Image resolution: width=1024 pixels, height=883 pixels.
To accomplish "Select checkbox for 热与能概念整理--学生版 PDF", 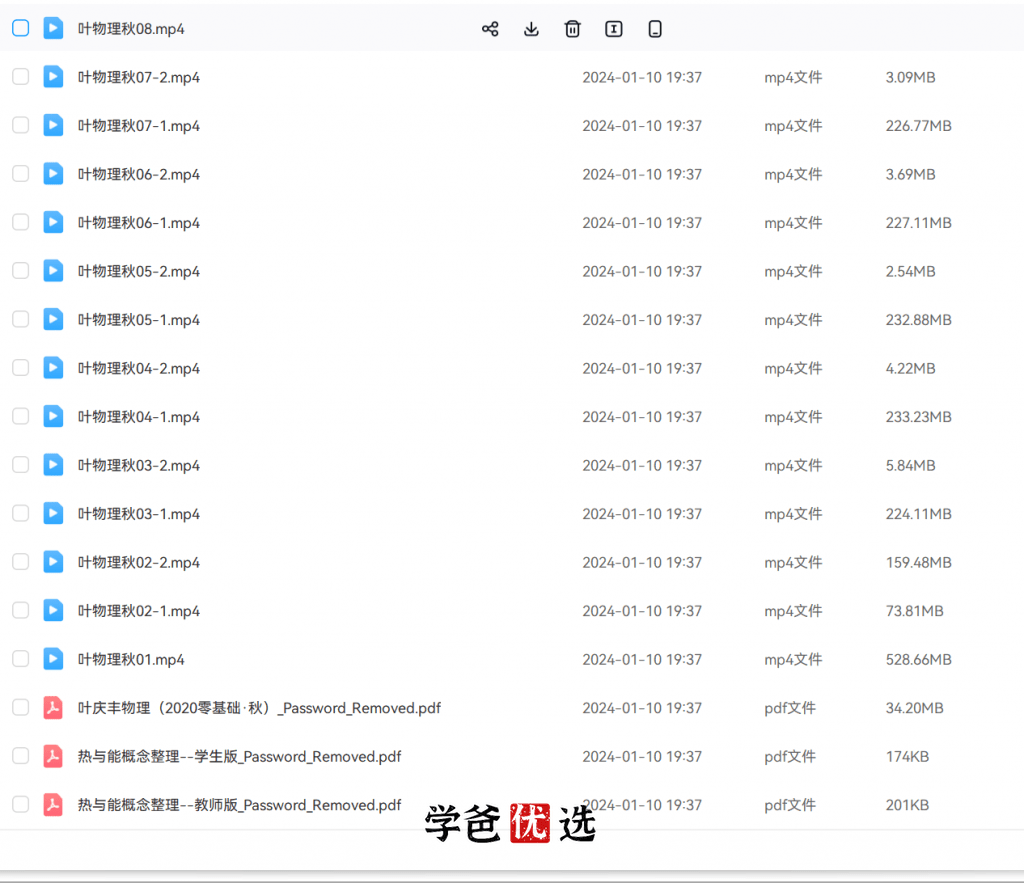I will point(21,756).
